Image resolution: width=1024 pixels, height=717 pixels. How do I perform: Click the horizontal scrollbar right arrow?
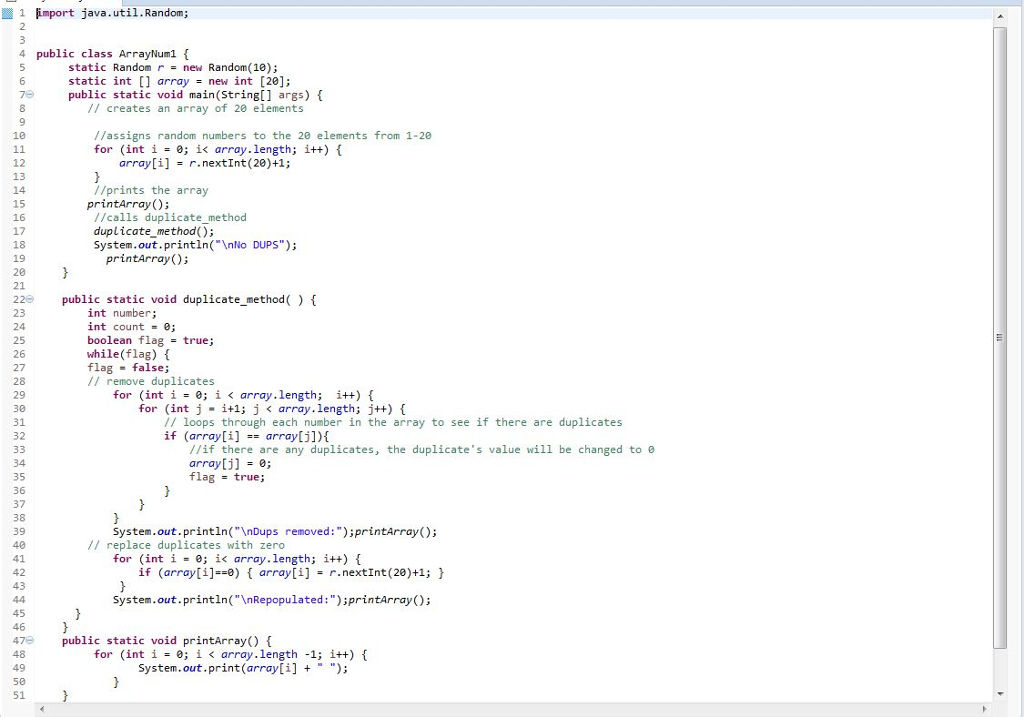pyautogui.click(x=984, y=708)
